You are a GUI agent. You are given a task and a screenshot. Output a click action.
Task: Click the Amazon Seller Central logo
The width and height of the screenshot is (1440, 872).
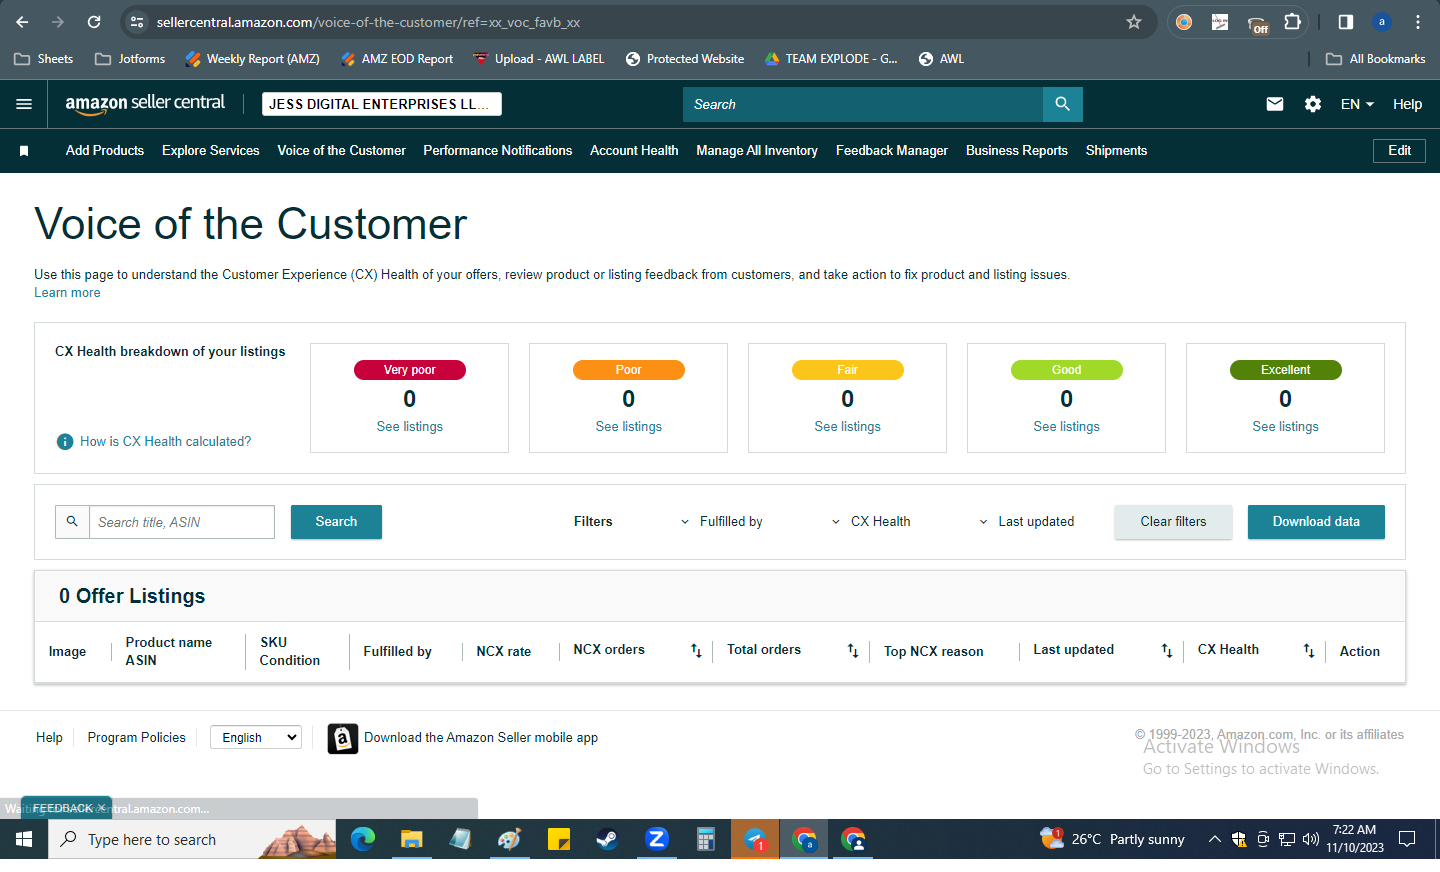(145, 103)
